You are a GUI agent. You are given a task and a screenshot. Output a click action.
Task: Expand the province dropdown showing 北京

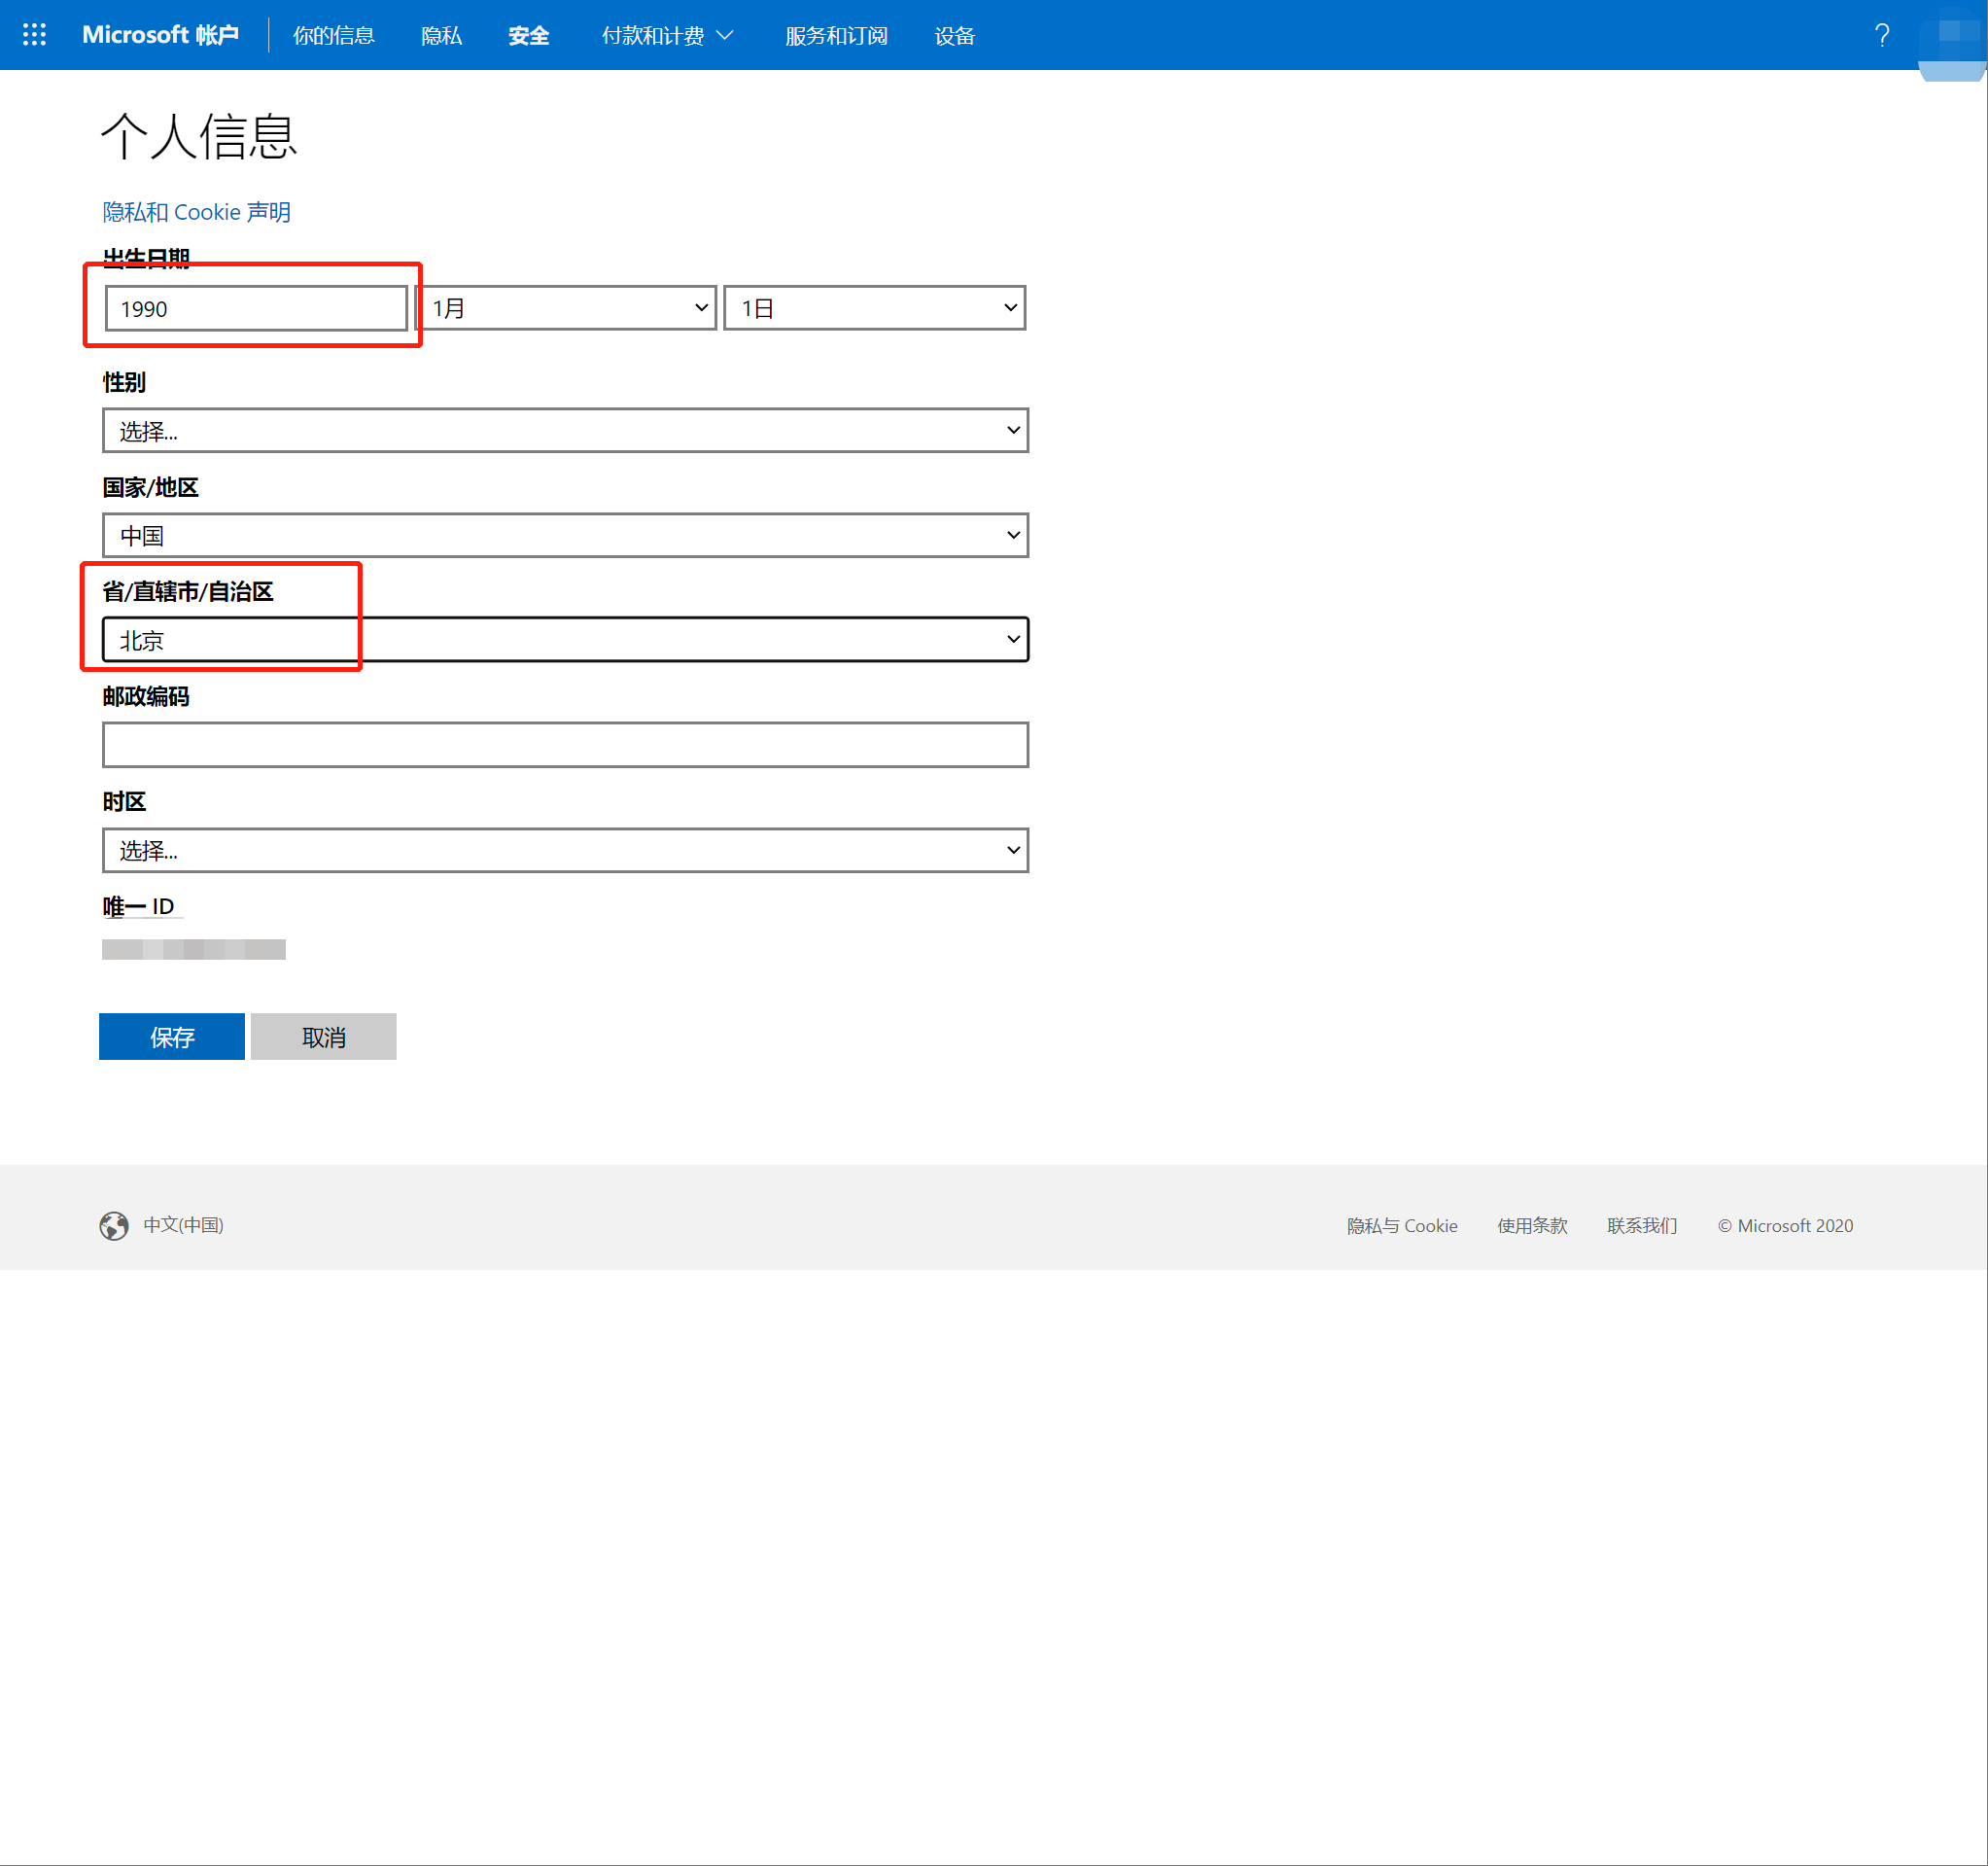565,640
